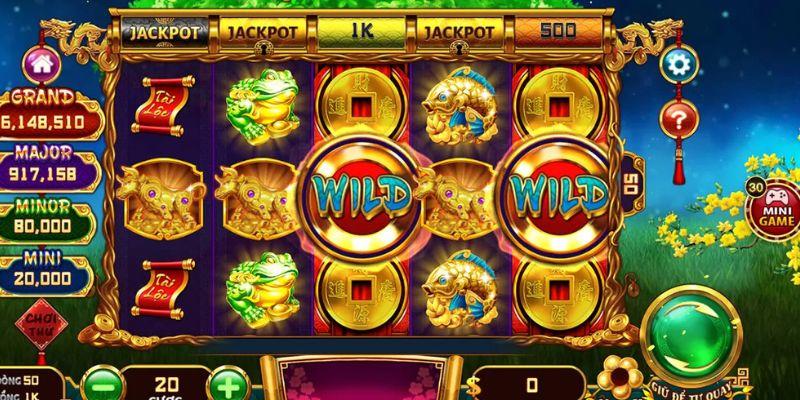Select the 500 top tab
This screenshot has width=800, height=400.
click(x=558, y=32)
